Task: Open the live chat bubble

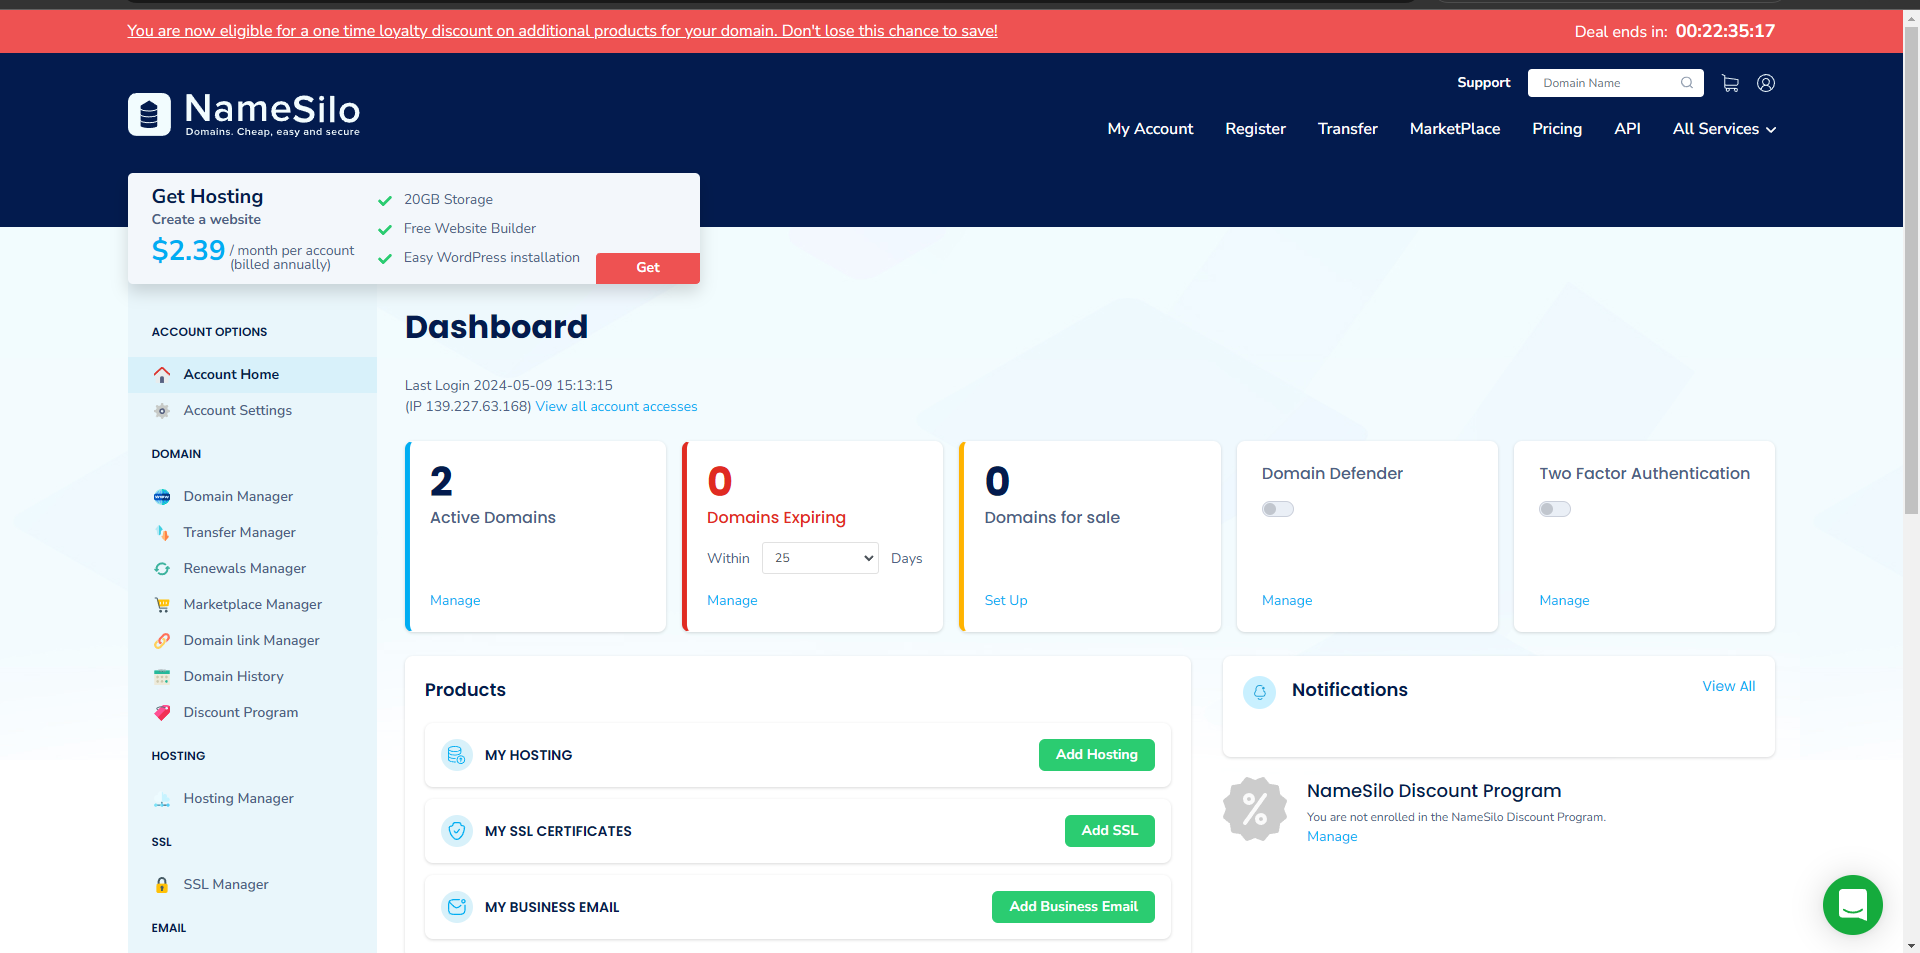Action: tap(1853, 905)
